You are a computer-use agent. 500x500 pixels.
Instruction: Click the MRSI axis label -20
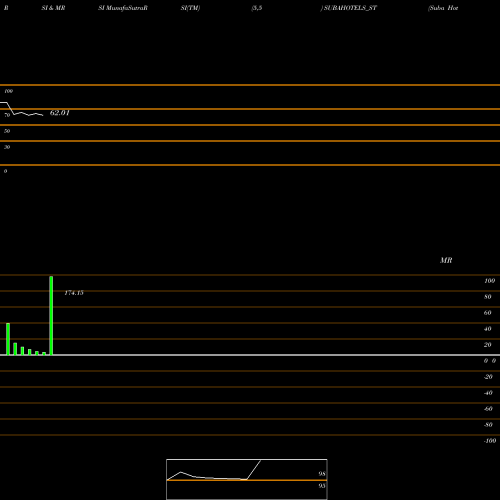pyautogui.click(x=488, y=377)
